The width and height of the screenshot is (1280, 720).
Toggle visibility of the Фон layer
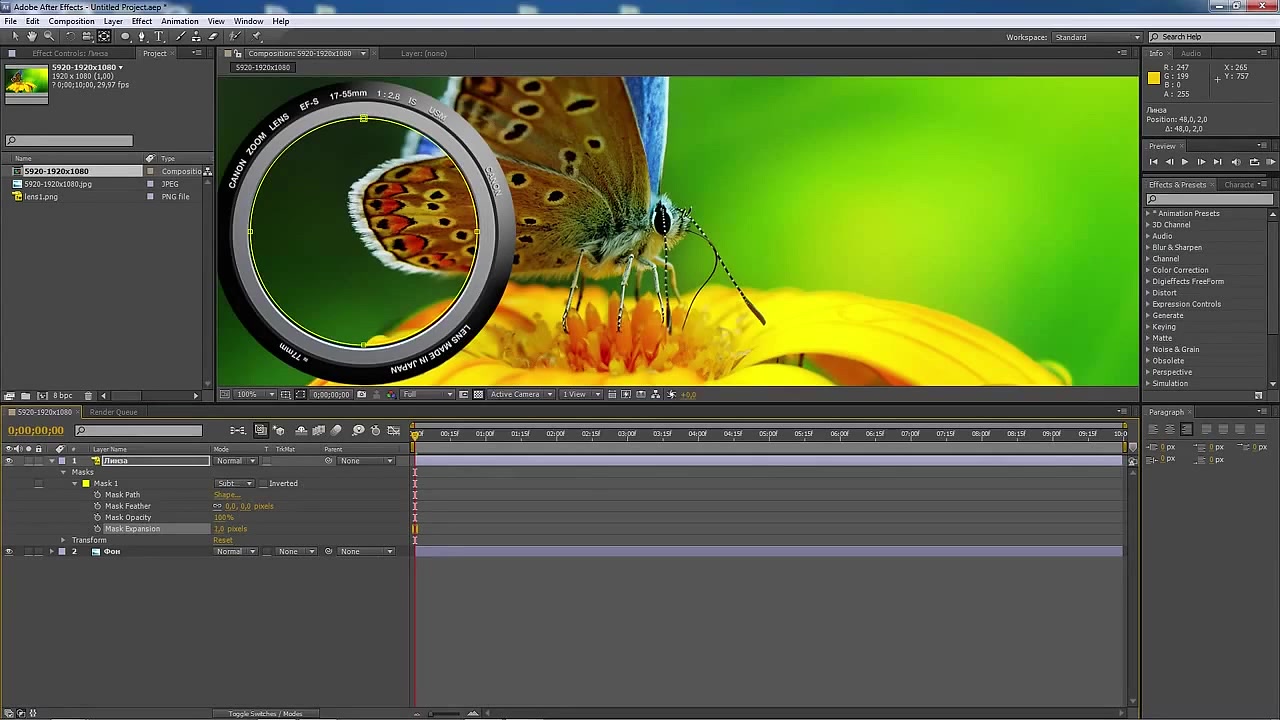coord(9,552)
